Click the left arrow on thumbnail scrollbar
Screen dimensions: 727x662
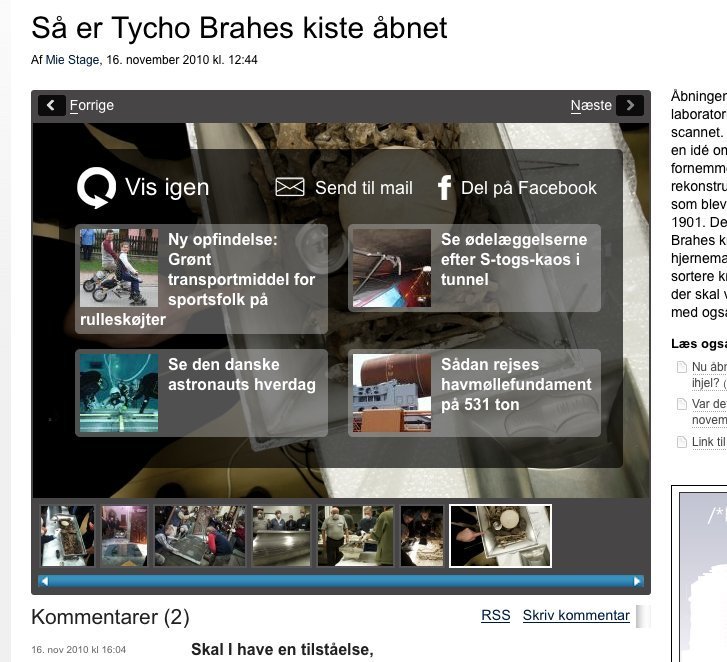tap(44, 581)
